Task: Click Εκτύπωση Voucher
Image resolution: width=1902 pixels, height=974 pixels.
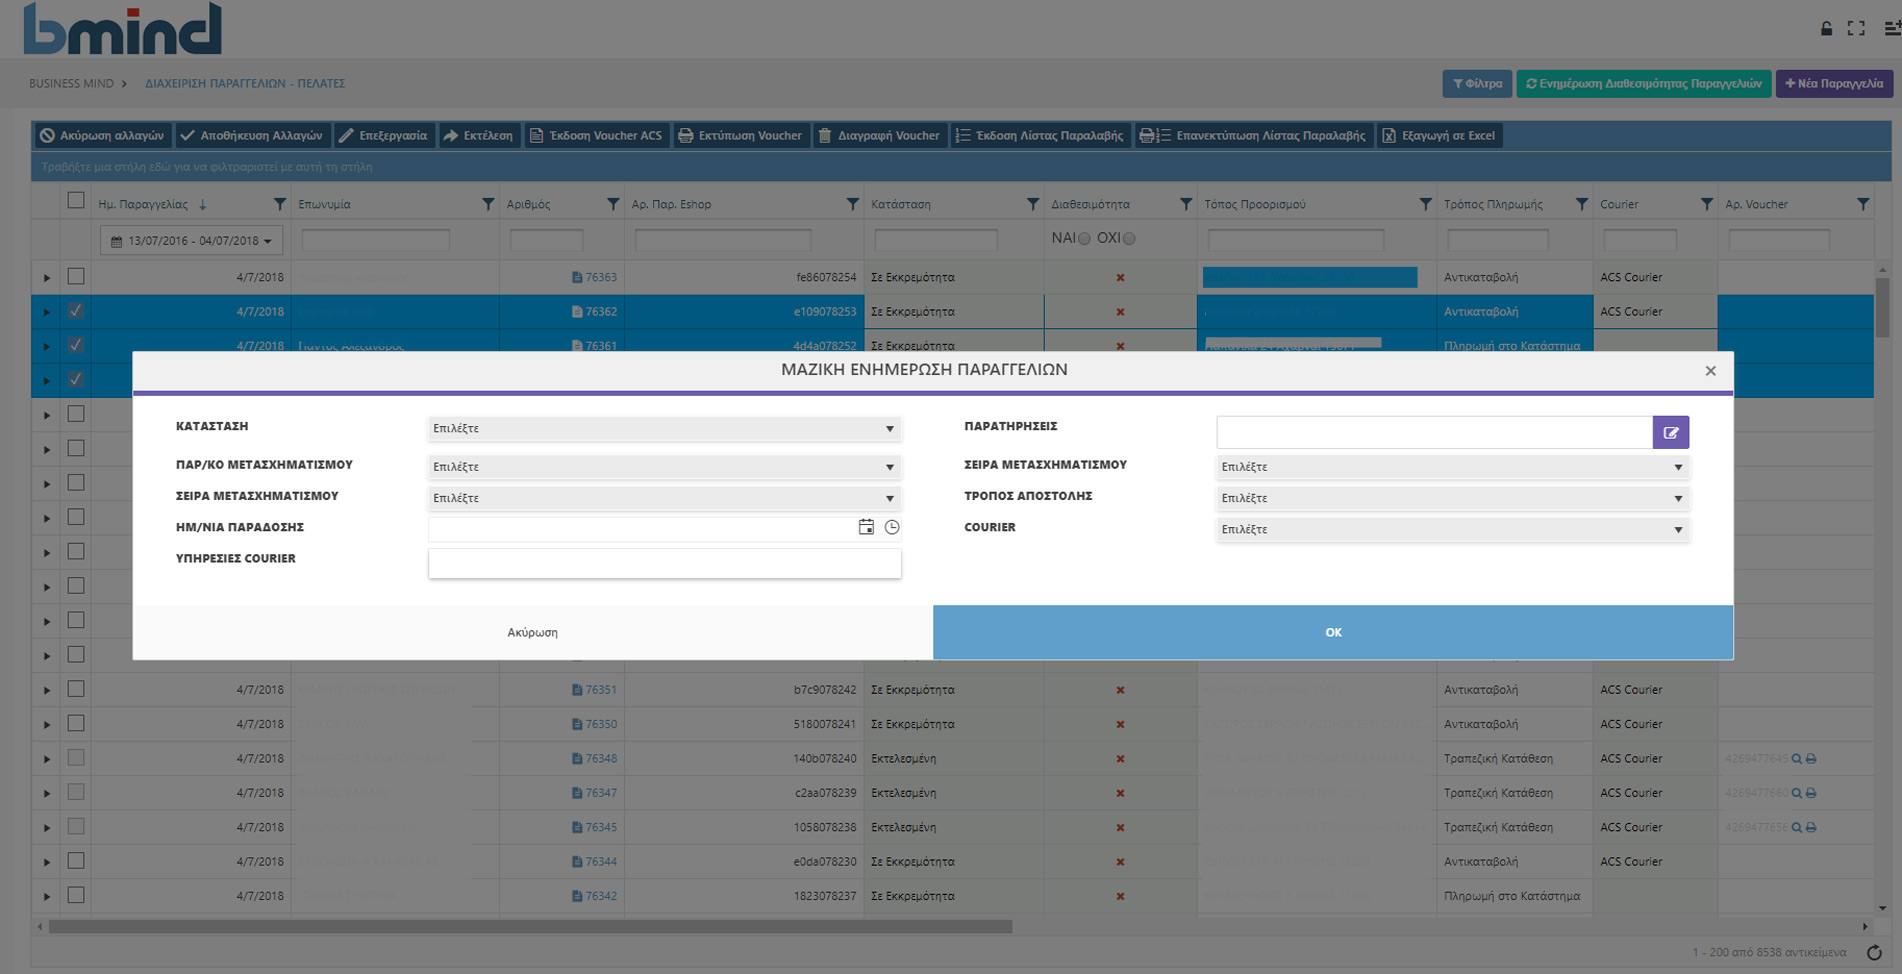Action: click(740, 135)
